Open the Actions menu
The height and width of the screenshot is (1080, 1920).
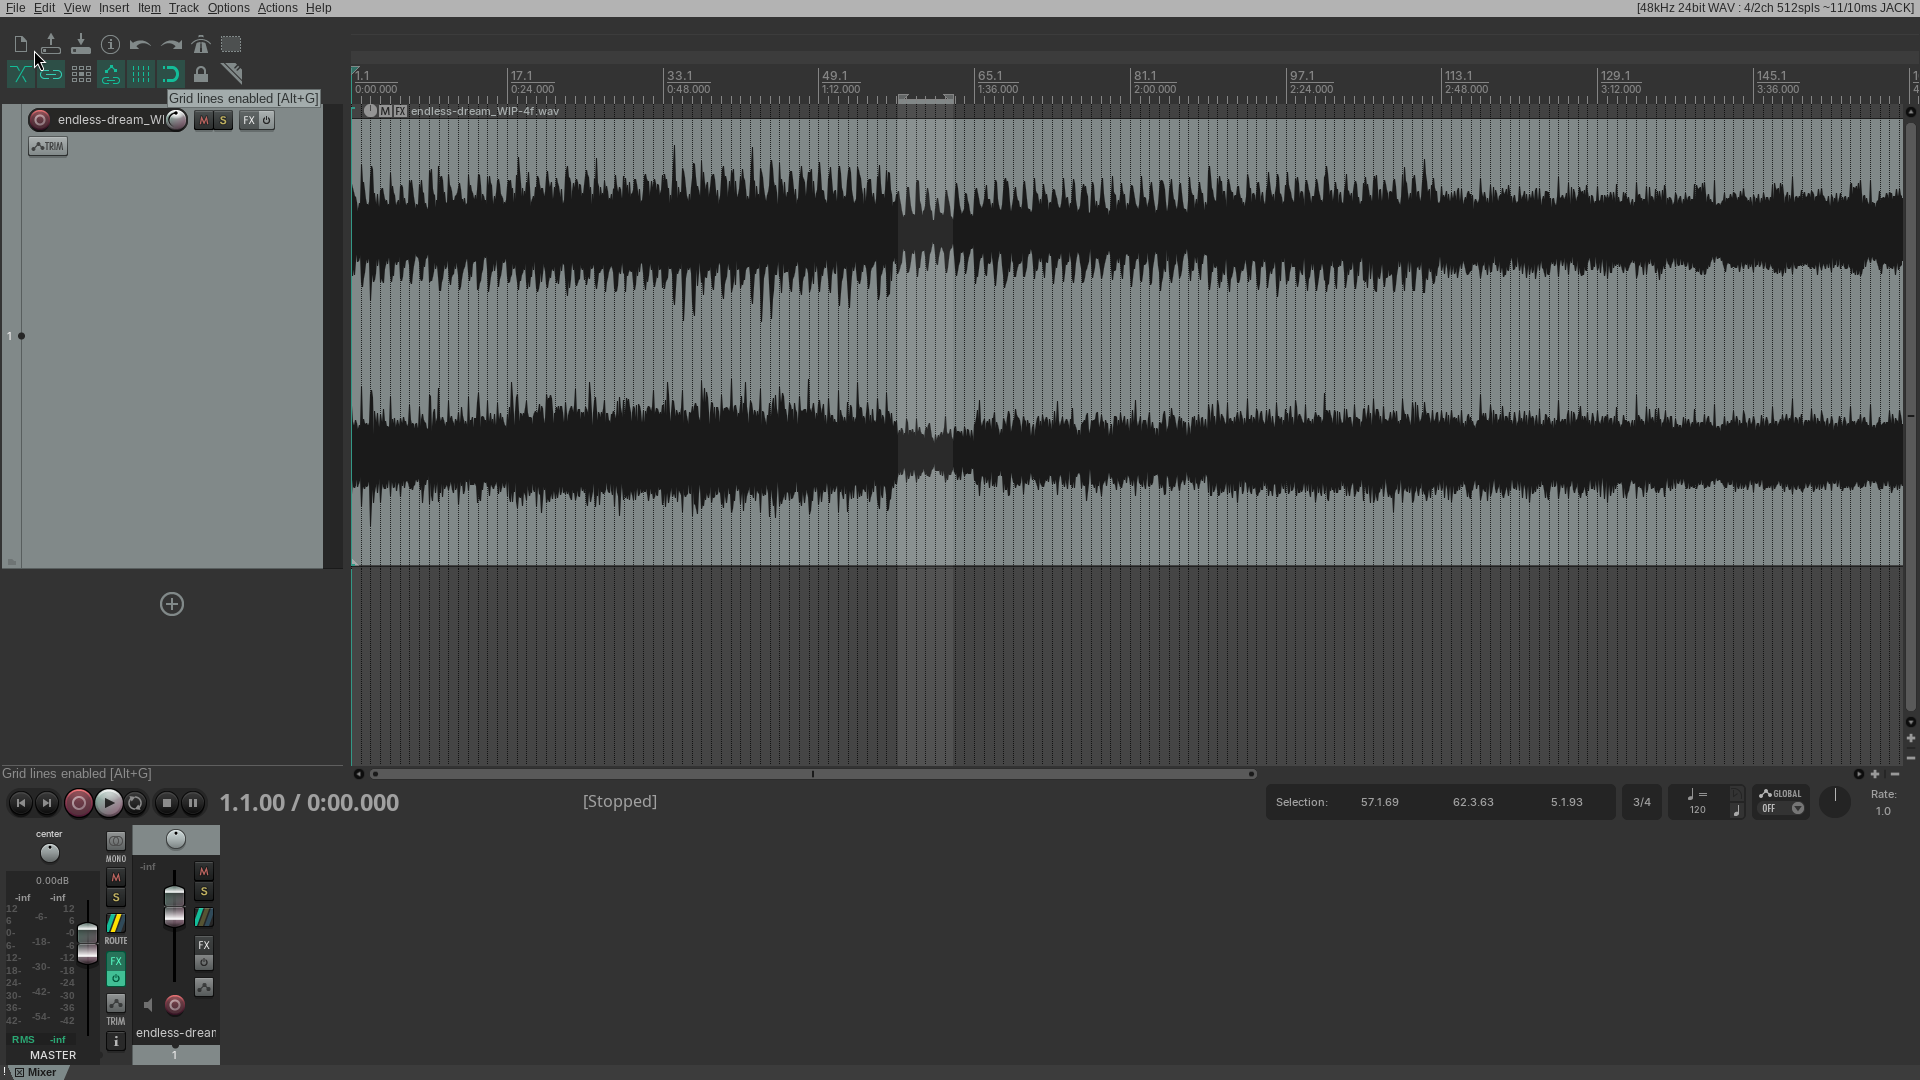(277, 8)
